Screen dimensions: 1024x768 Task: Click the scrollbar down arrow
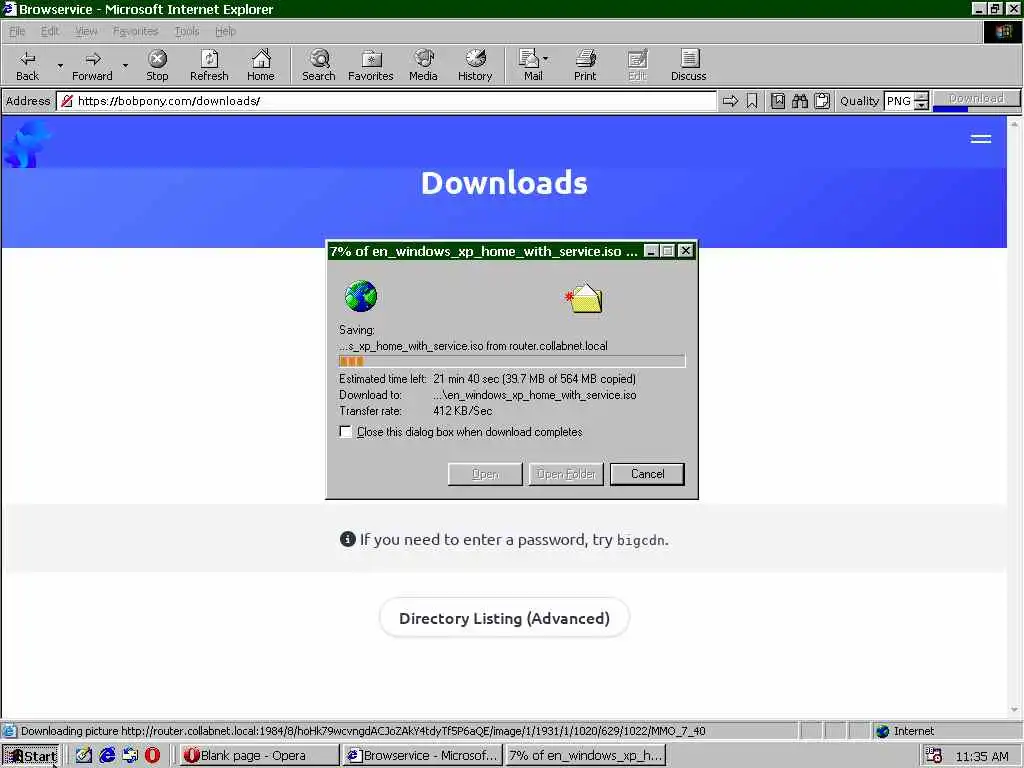[1014, 709]
